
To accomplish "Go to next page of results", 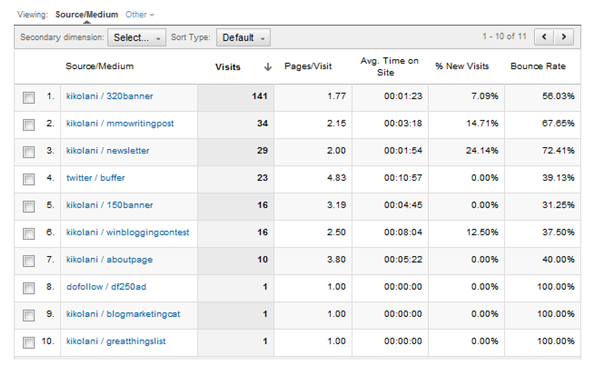I will (564, 37).
